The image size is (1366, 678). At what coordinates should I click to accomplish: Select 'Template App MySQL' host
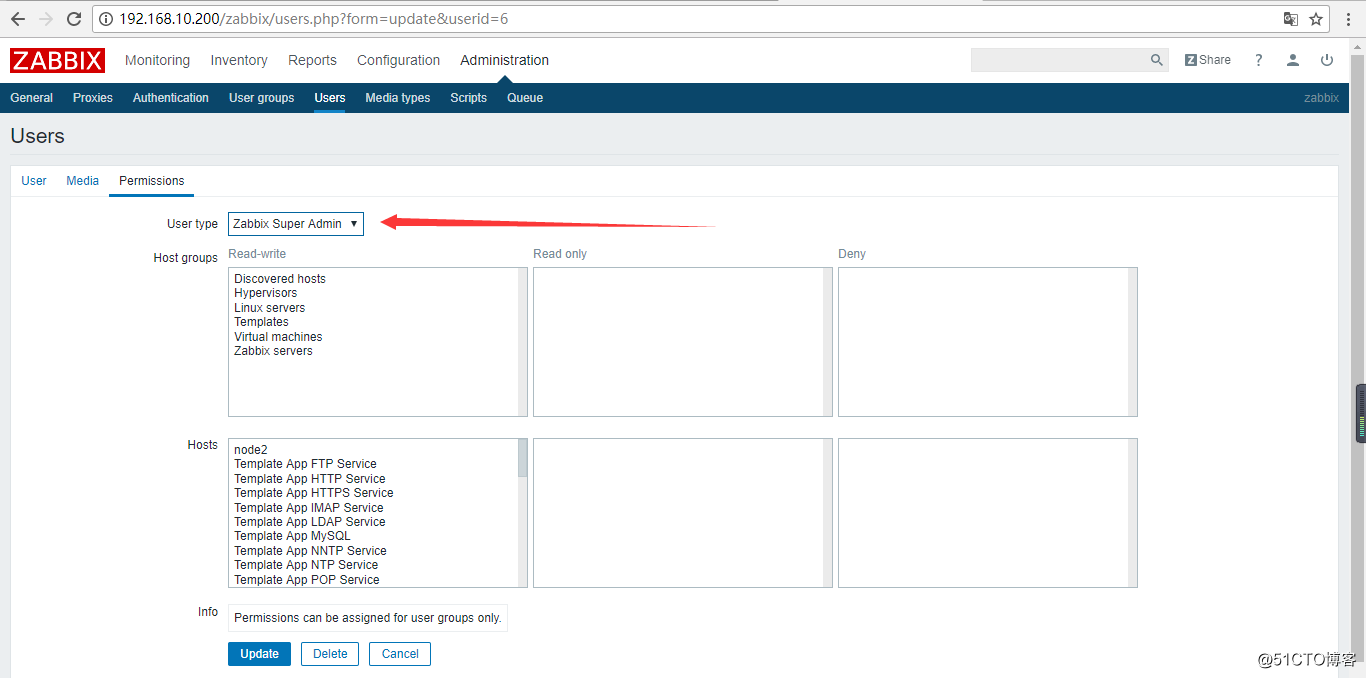tap(292, 536)
